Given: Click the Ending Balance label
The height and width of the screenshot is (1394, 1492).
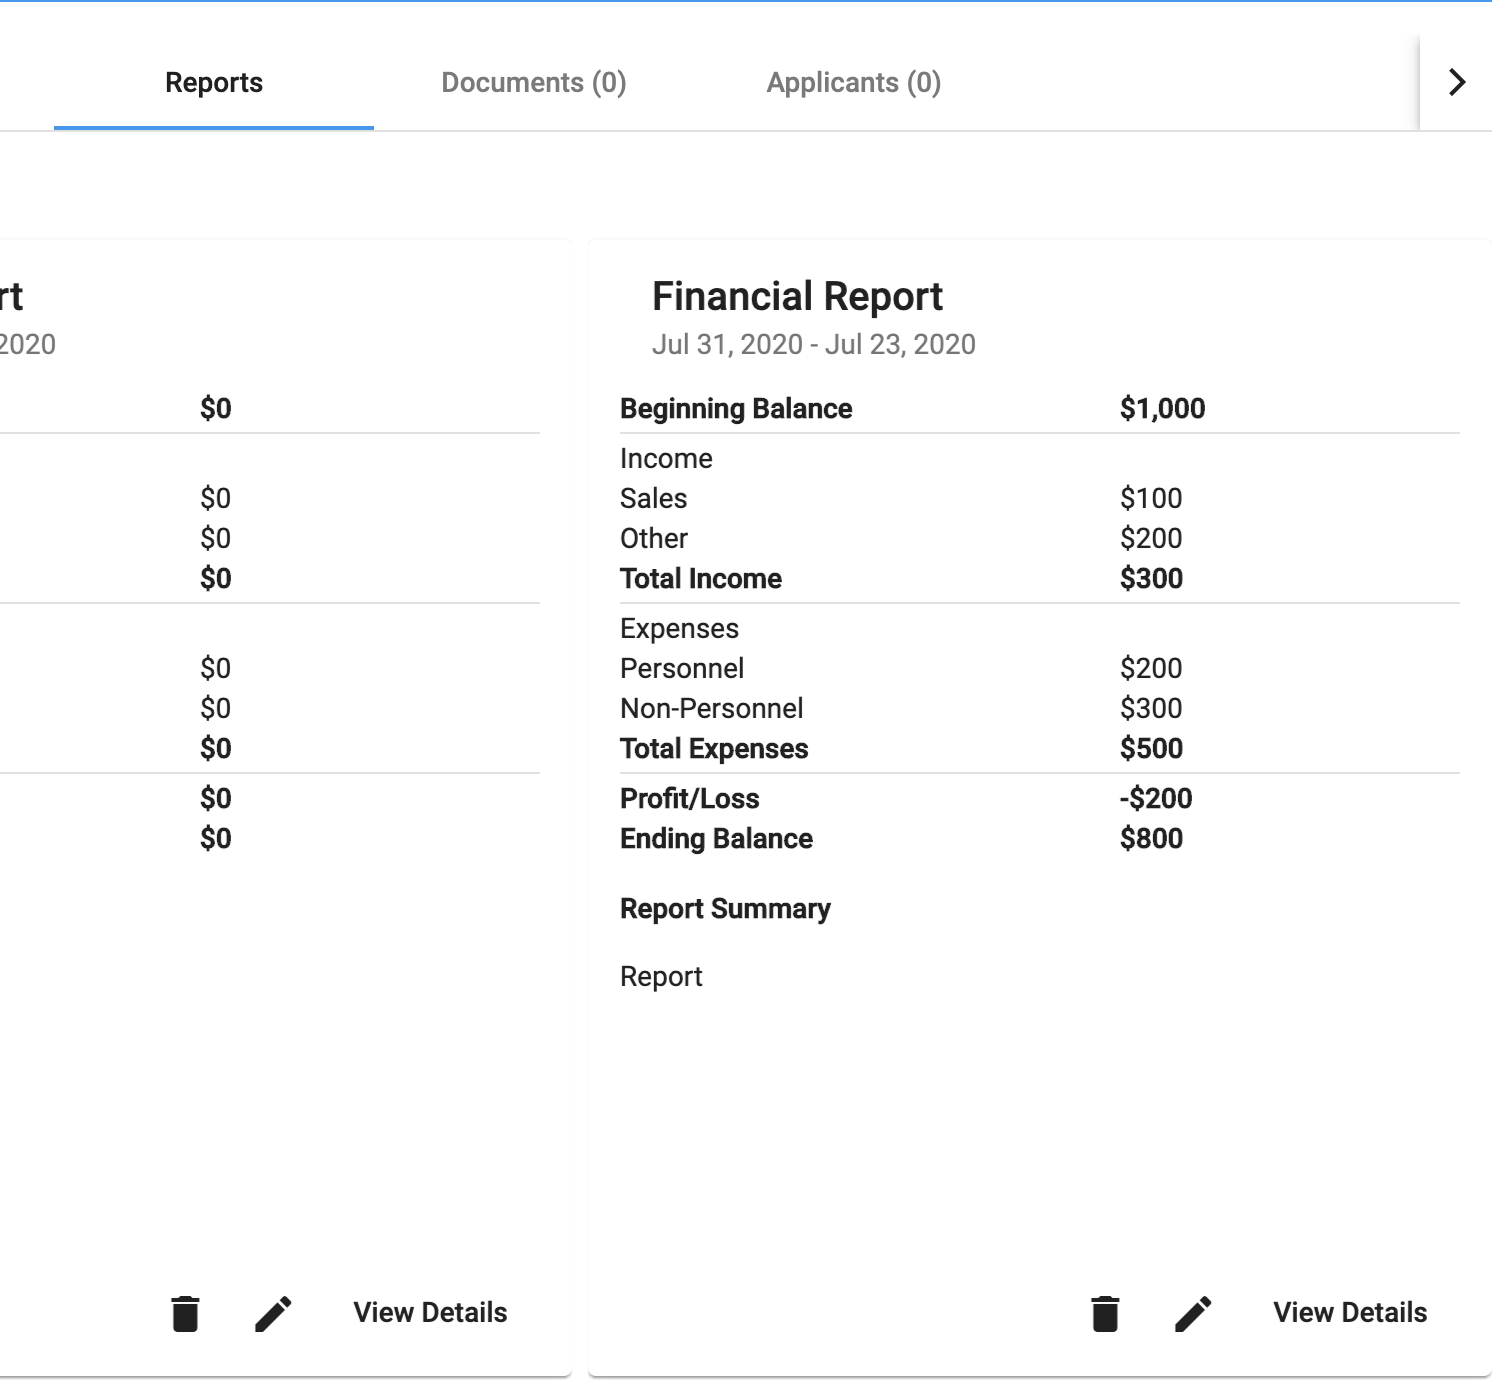Looking at the screenshot, I should (x=716, y=839).
